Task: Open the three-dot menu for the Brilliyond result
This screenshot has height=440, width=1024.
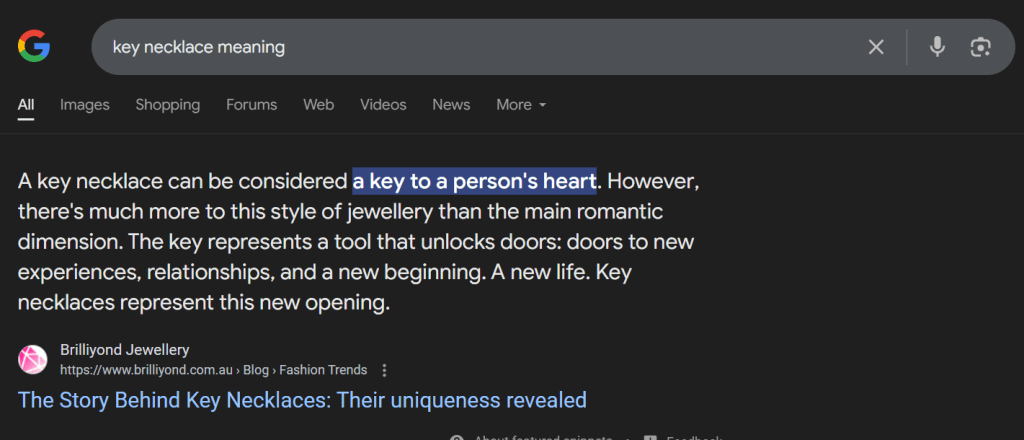Action: 385,370
